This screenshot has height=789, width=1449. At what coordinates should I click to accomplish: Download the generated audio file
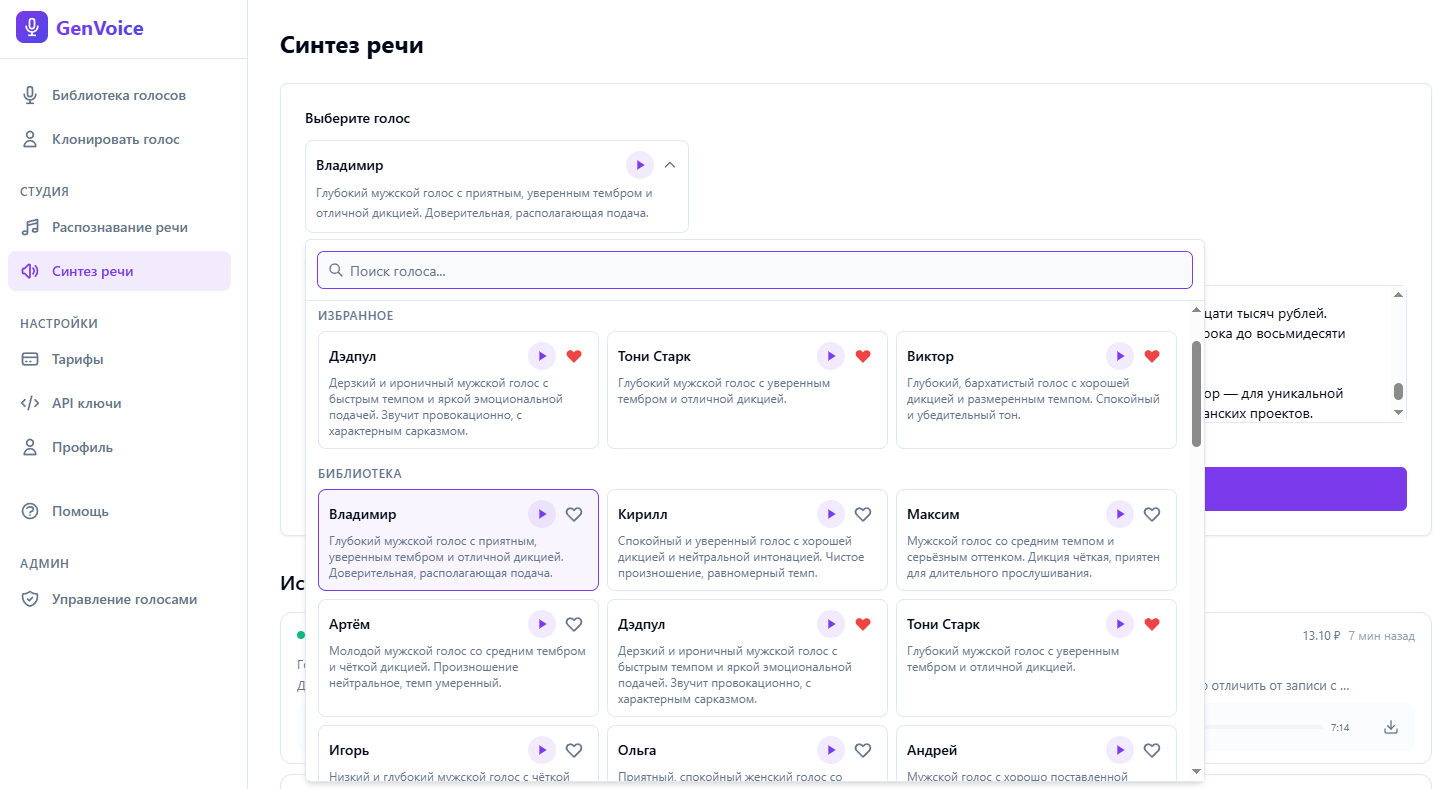click(1390, 727)
